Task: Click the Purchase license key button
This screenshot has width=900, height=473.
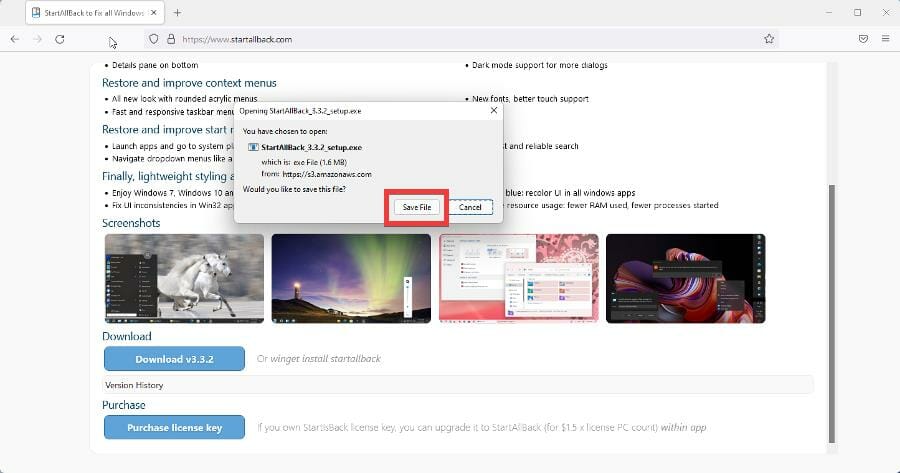Action: click(x=174, y=428)
